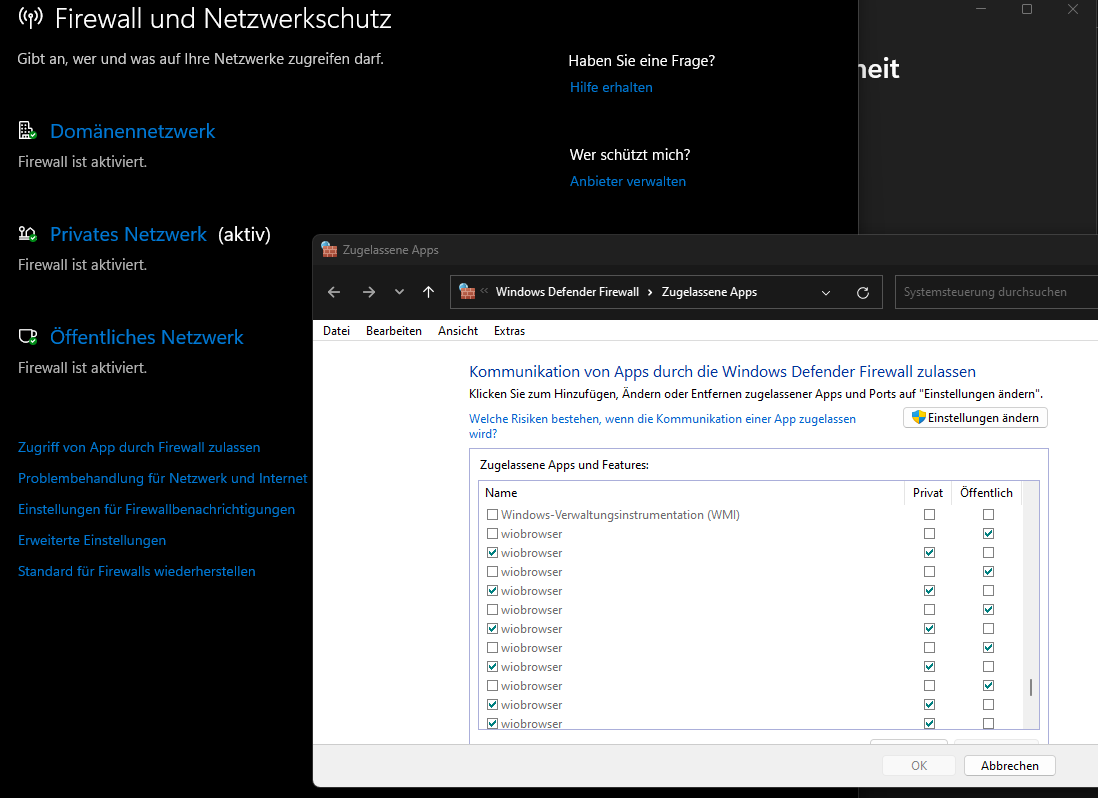1098x798 pixels.
Task: Click the firewall icon in address bar
Action: (x=467, y=292)
